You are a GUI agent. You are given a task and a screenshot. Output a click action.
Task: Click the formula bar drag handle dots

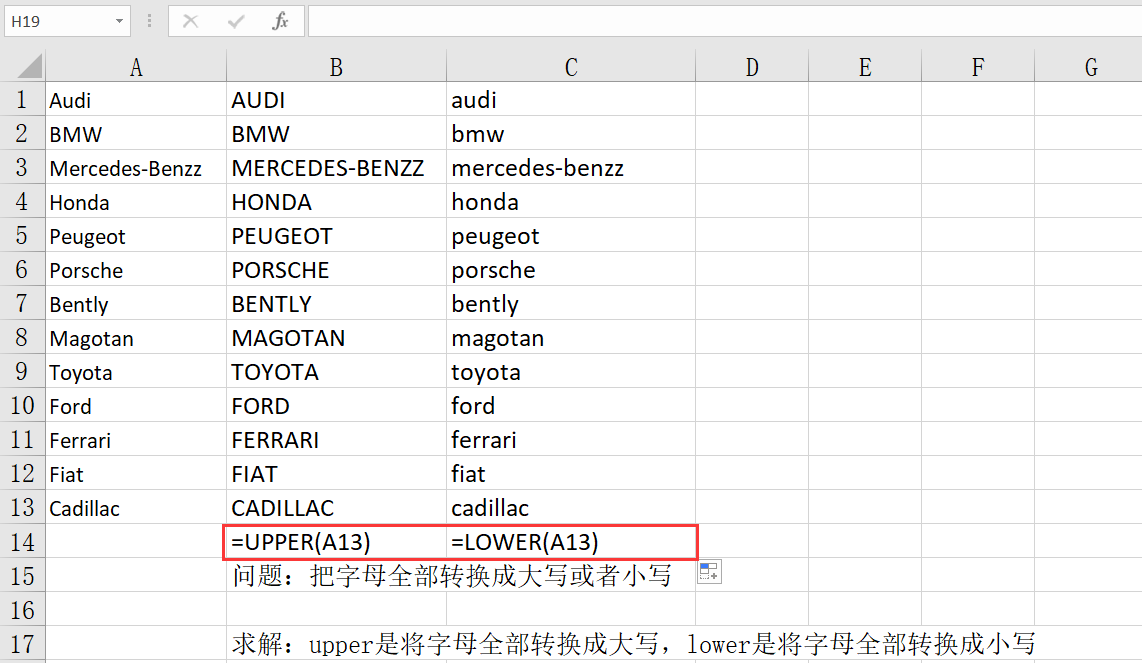click(x=149, y=21)
